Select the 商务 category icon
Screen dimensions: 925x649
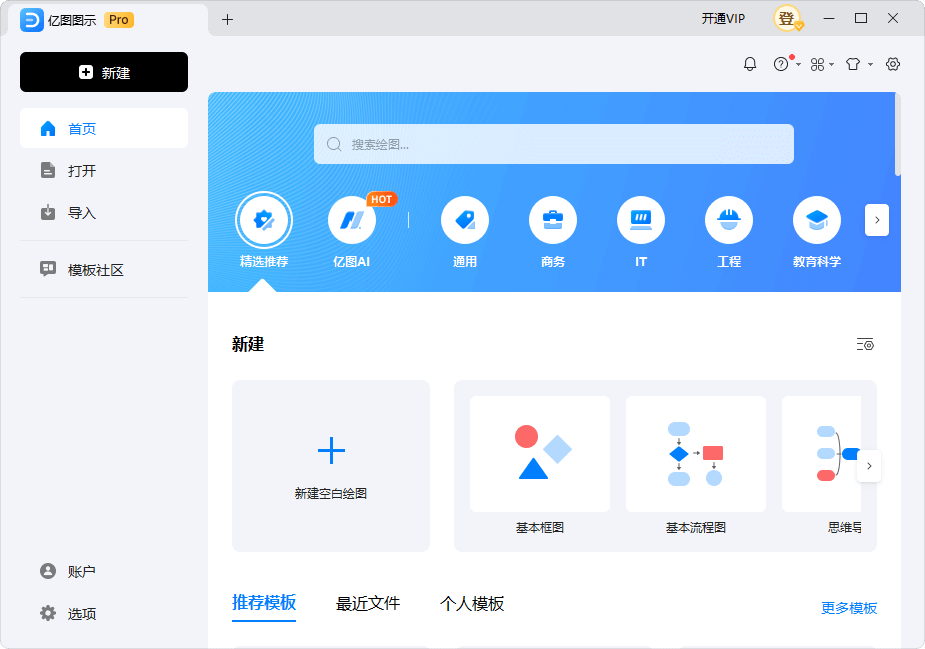point(553,220)
